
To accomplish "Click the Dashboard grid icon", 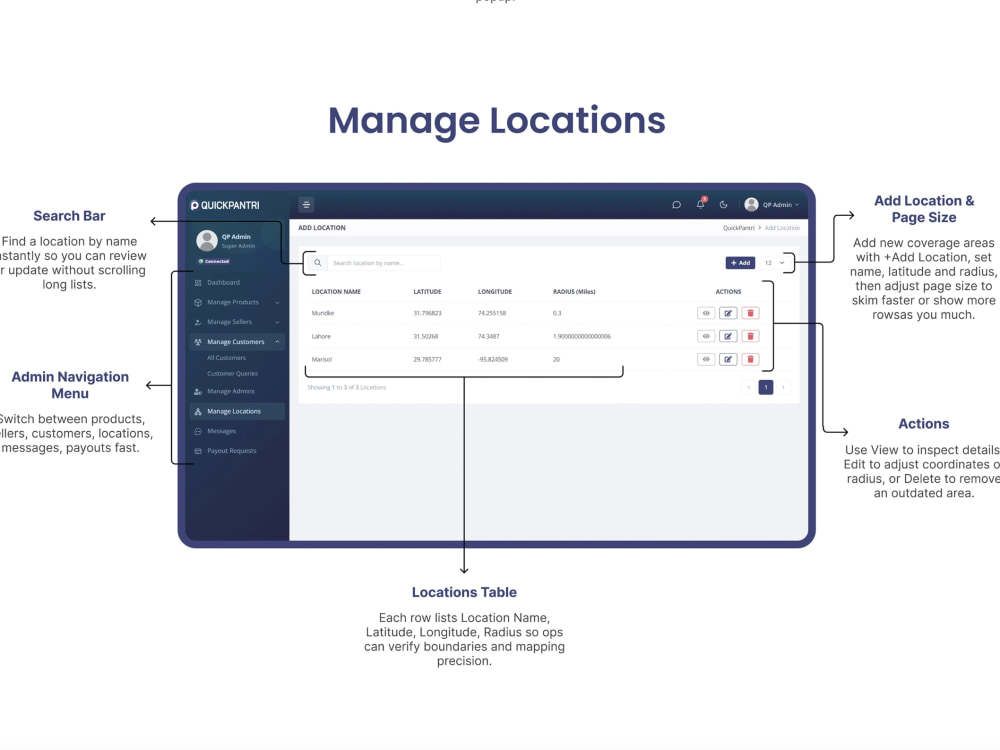I will 198,283.
